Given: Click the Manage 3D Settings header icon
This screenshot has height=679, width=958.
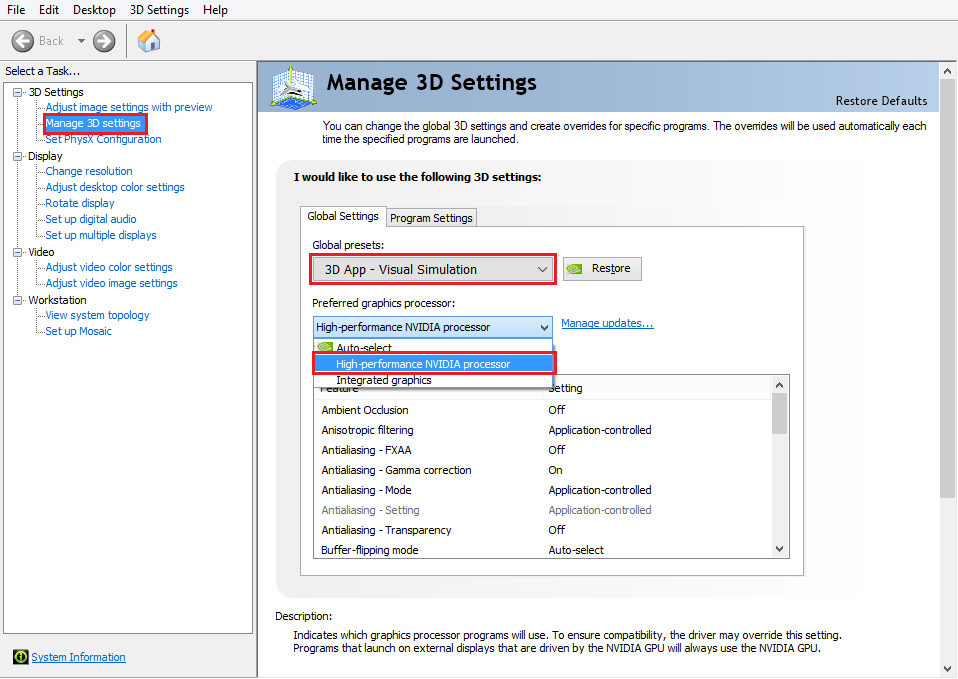Looking at the screenshot, I should pyautogui.click(x=293, y=88).
